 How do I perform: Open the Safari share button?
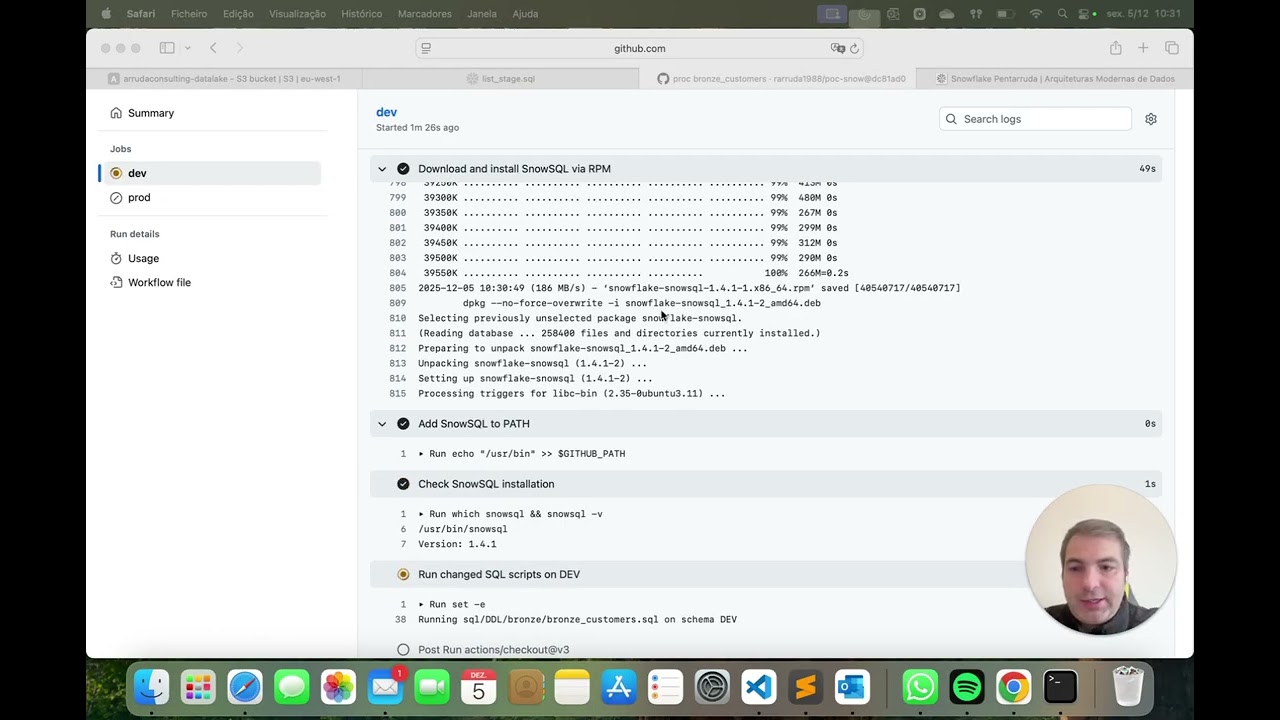click(x=1115, y=48)
